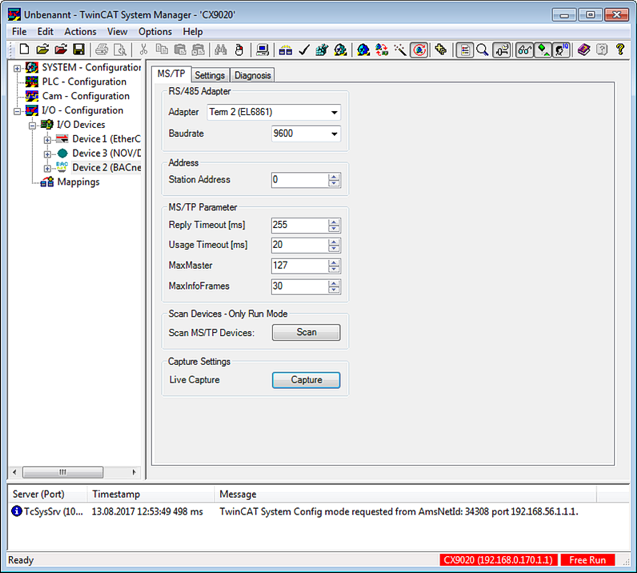Increase MaxInfoFrames with spinner up

click(x=334, y=283)
